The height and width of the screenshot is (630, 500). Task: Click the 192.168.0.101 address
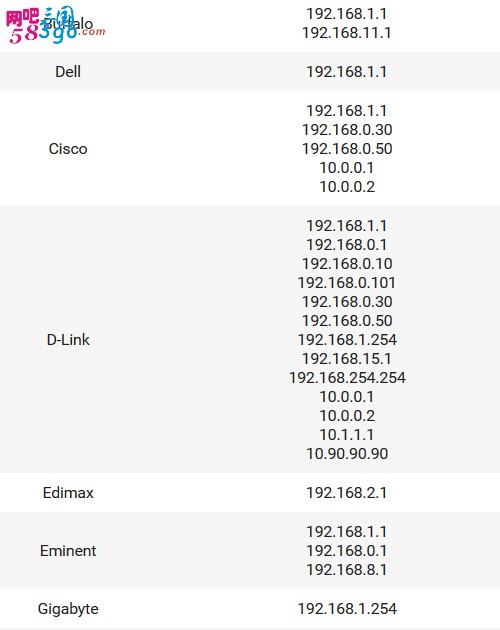point(347,283)
